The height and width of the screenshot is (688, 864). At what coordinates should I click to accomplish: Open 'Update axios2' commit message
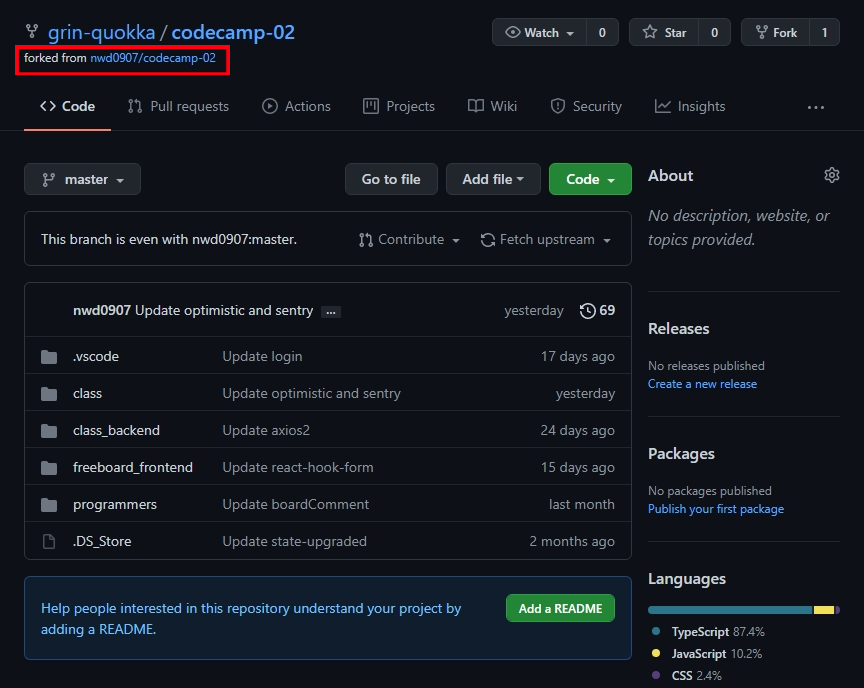pyautogui.click(x=266, y=430)
